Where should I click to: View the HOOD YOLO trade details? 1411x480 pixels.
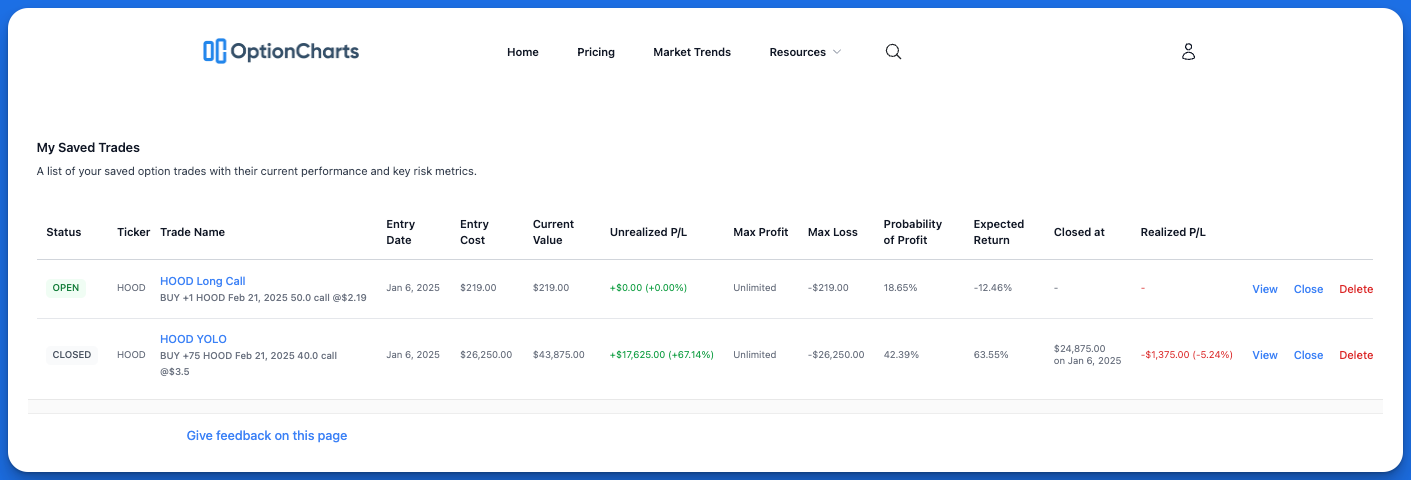(1264, 355)
